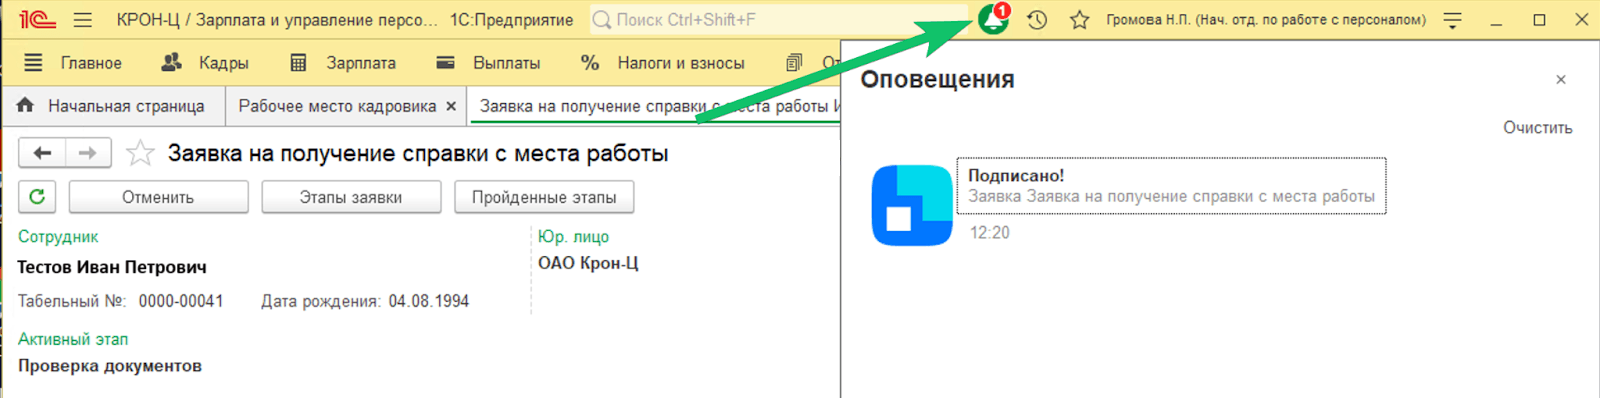Open the 1C main menu hamburger icon
Viewport: 1600px width, 398px height.
pos(83,20)
